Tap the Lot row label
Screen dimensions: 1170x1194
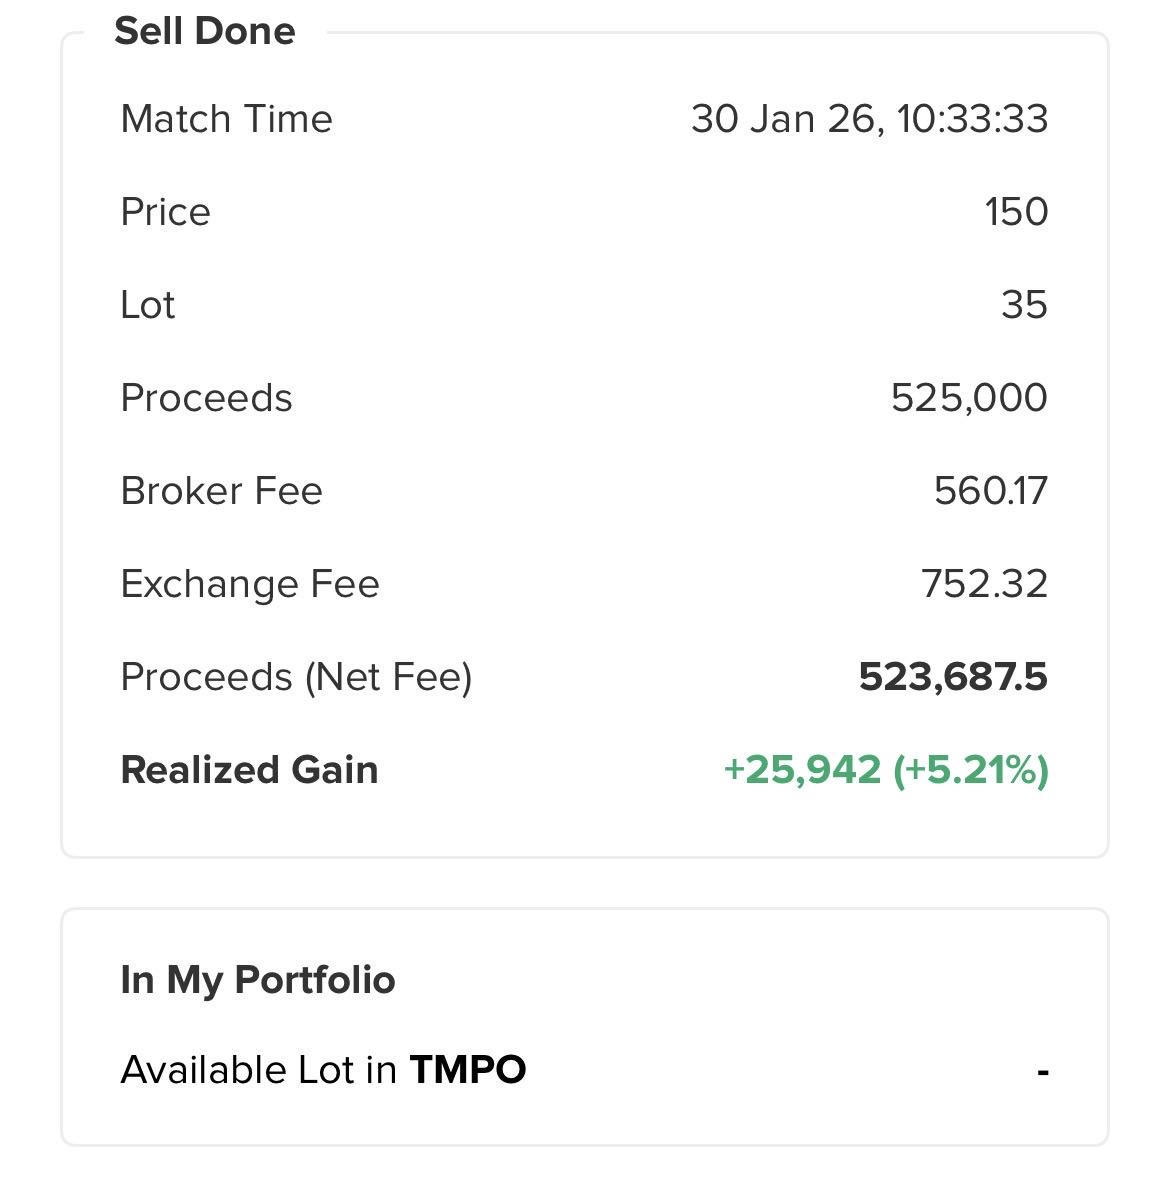[147, 305]
